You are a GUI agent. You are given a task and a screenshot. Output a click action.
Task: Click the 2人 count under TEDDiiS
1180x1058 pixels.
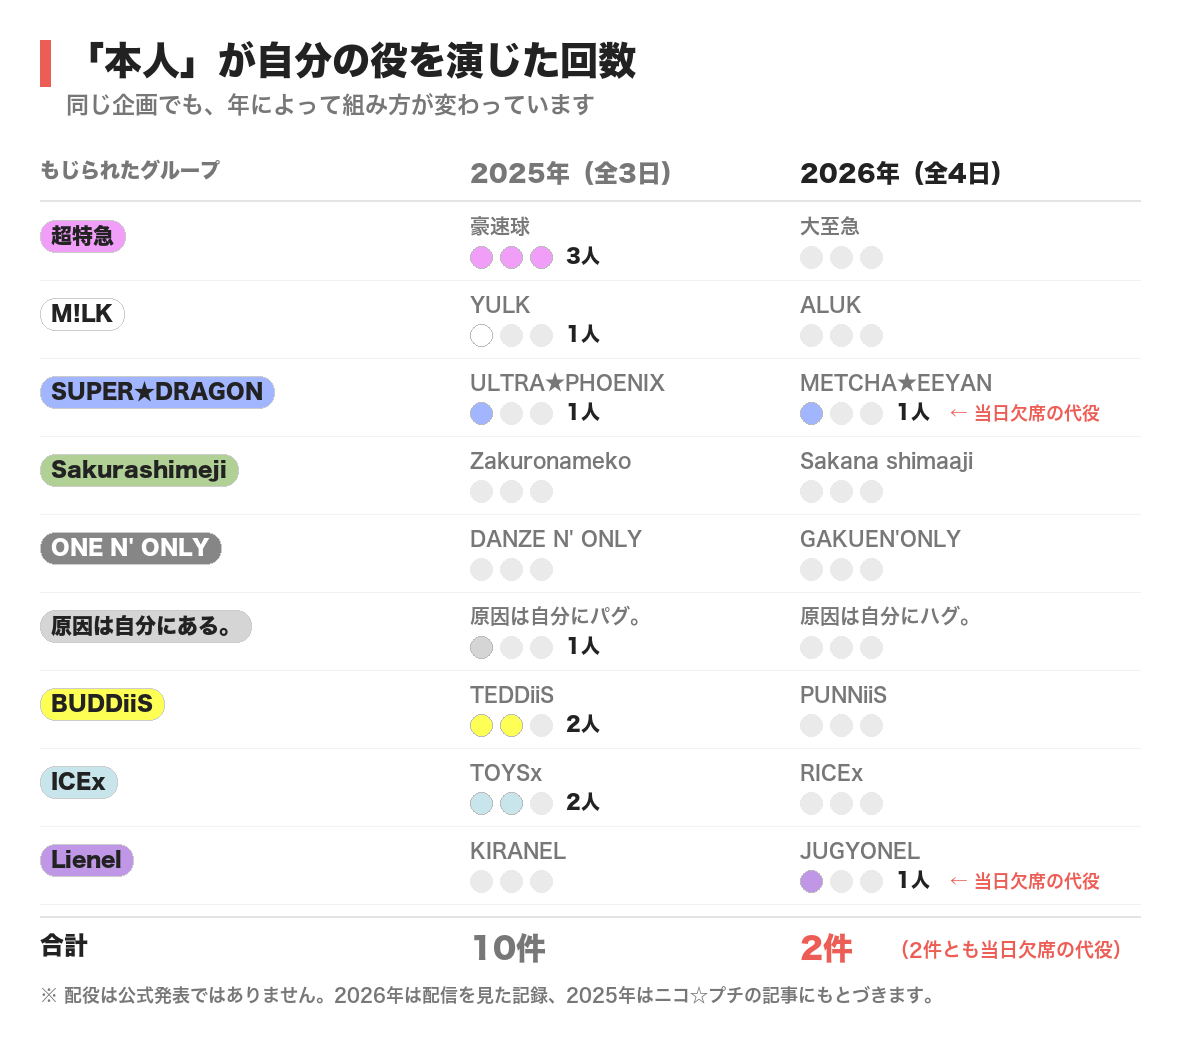click(x=583, y=724)
